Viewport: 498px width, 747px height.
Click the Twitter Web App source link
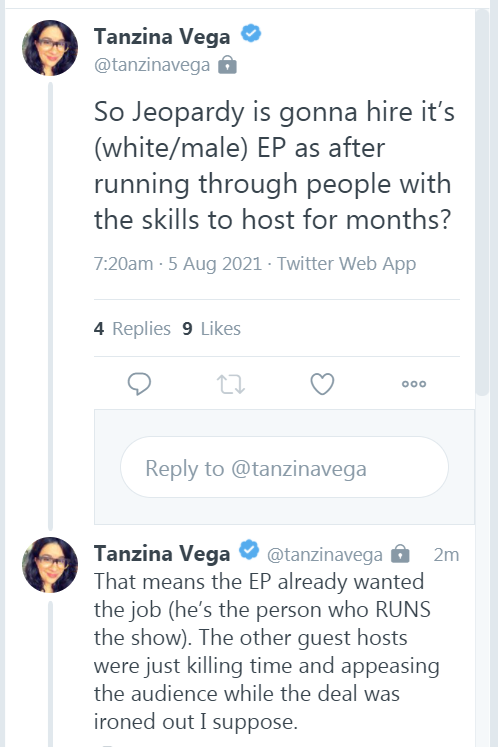(346, 263)
